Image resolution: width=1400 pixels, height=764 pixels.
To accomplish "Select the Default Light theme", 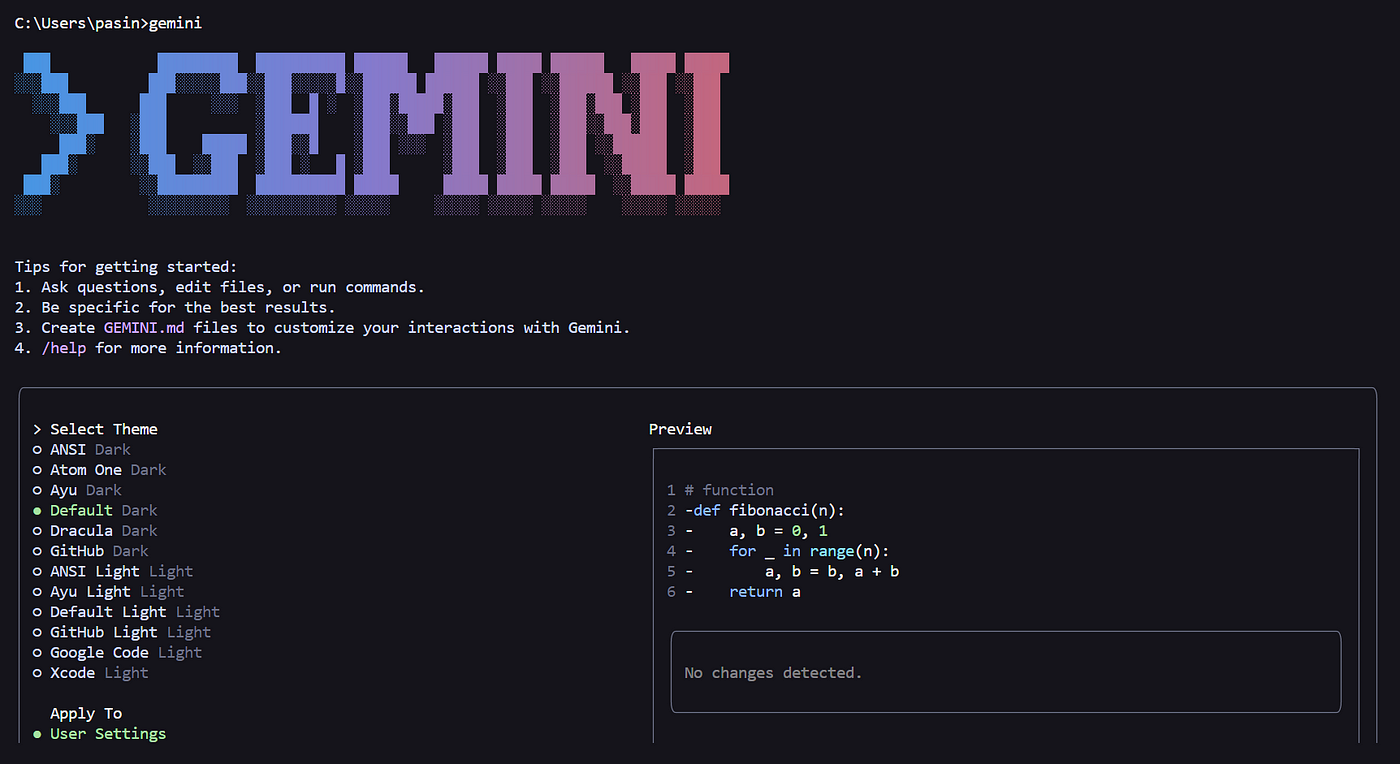I will 127,612.
